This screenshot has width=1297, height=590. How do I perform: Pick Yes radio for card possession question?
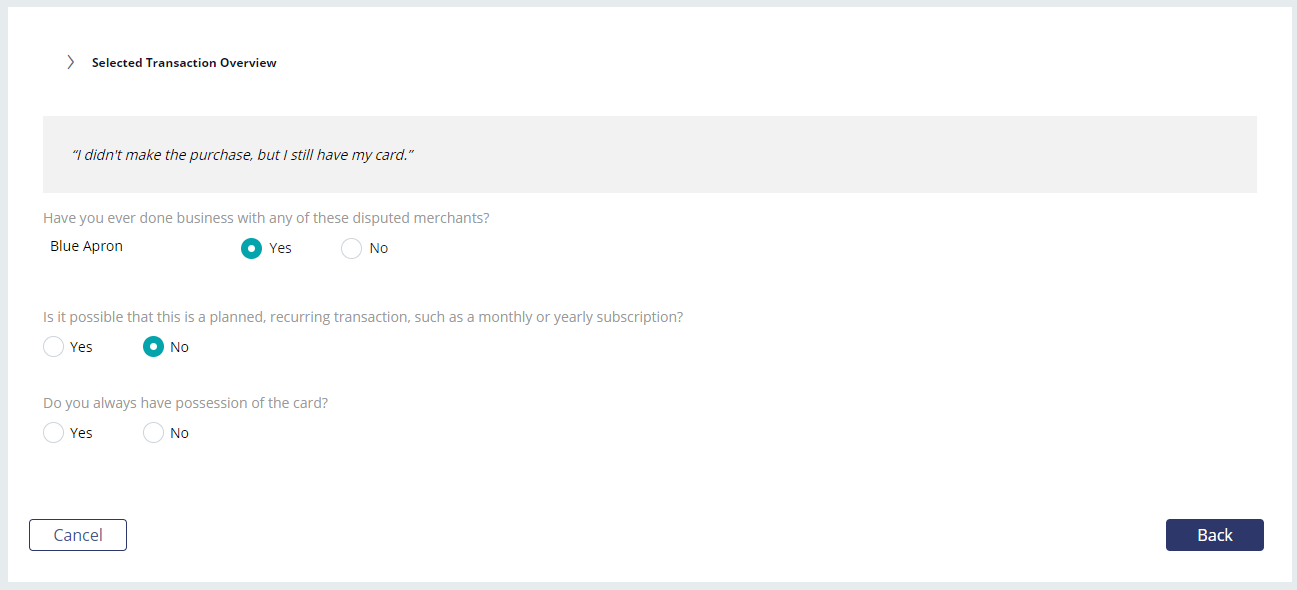click(53, 433)
